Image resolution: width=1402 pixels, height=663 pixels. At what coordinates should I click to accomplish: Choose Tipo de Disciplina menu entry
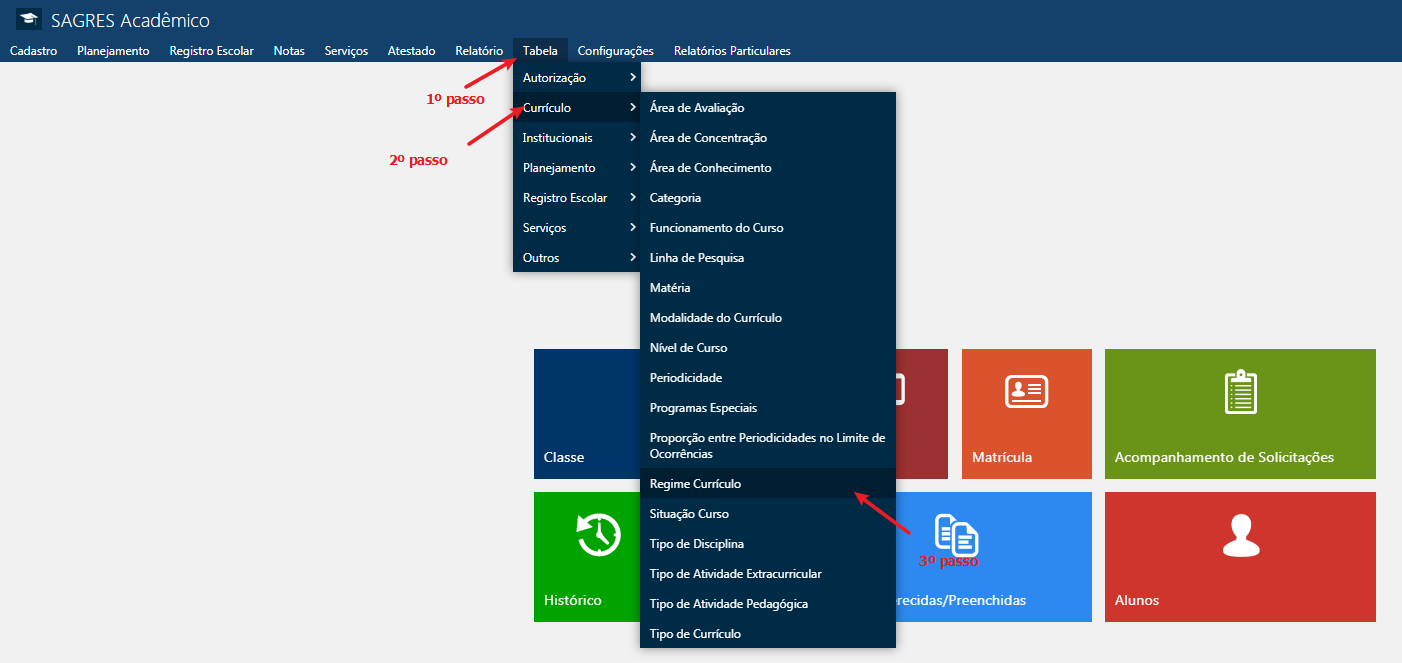[x=696, y=544]
